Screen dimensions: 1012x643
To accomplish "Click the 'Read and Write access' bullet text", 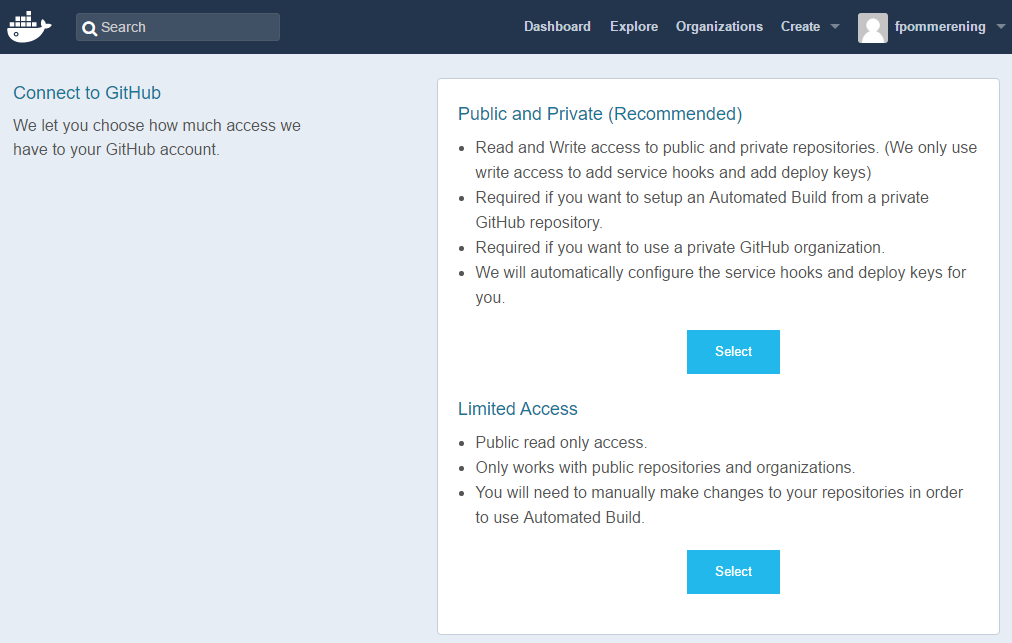I will [726, 160].
